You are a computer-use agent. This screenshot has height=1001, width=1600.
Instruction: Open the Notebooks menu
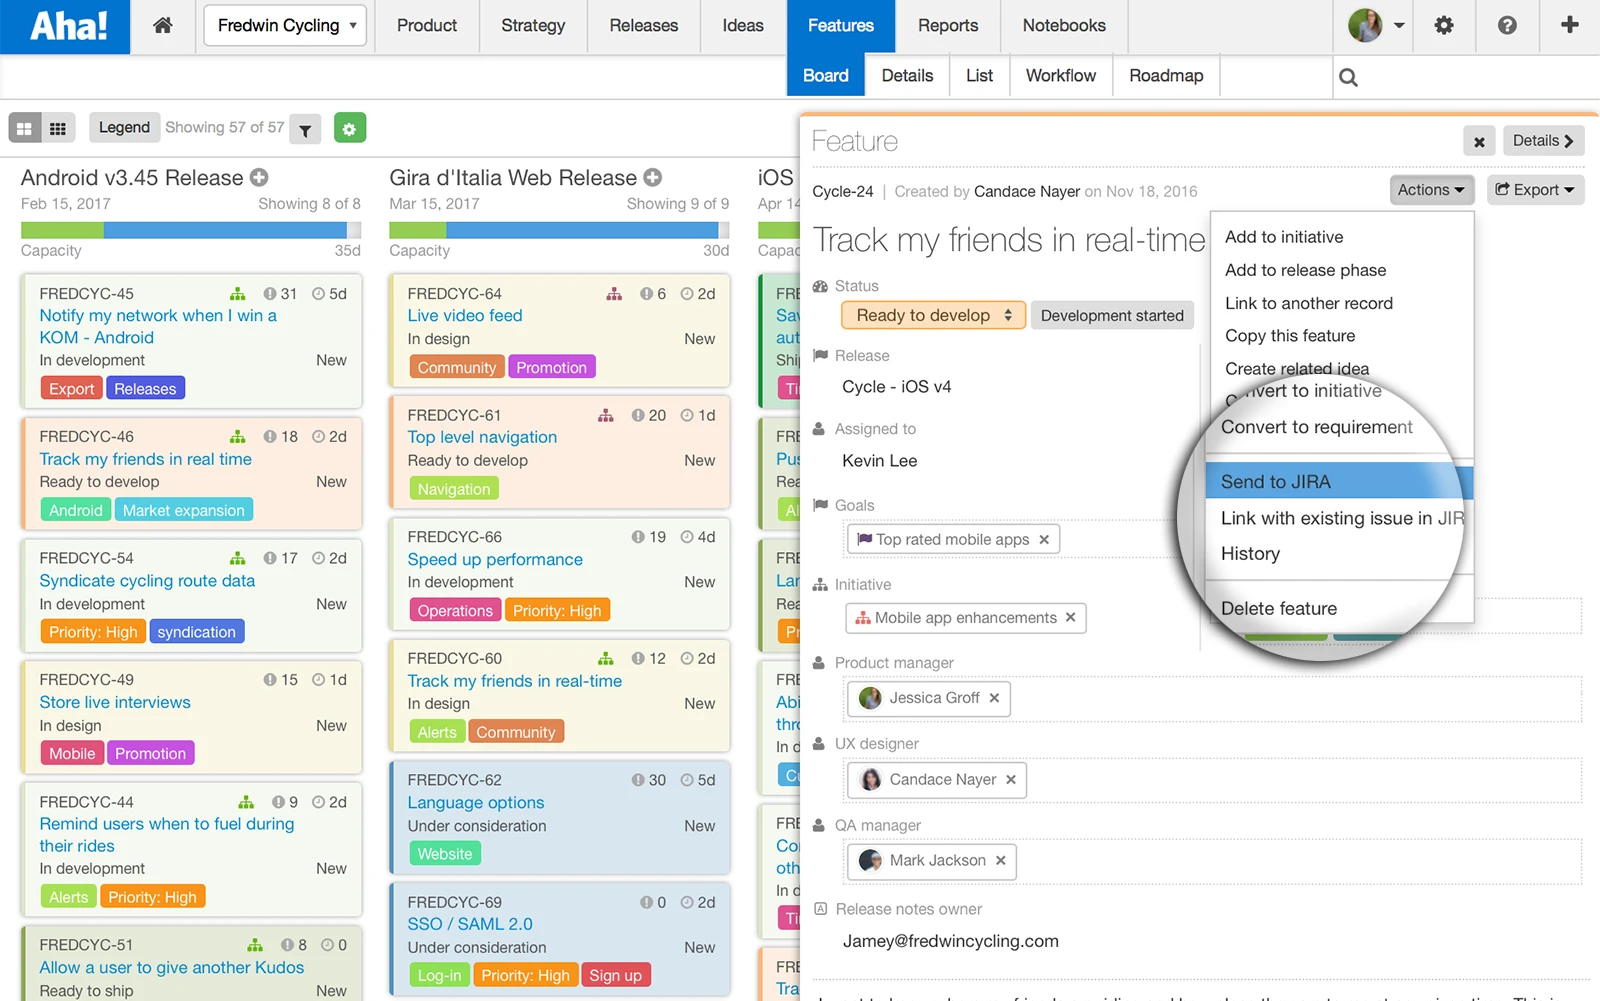click(1064, 26)
